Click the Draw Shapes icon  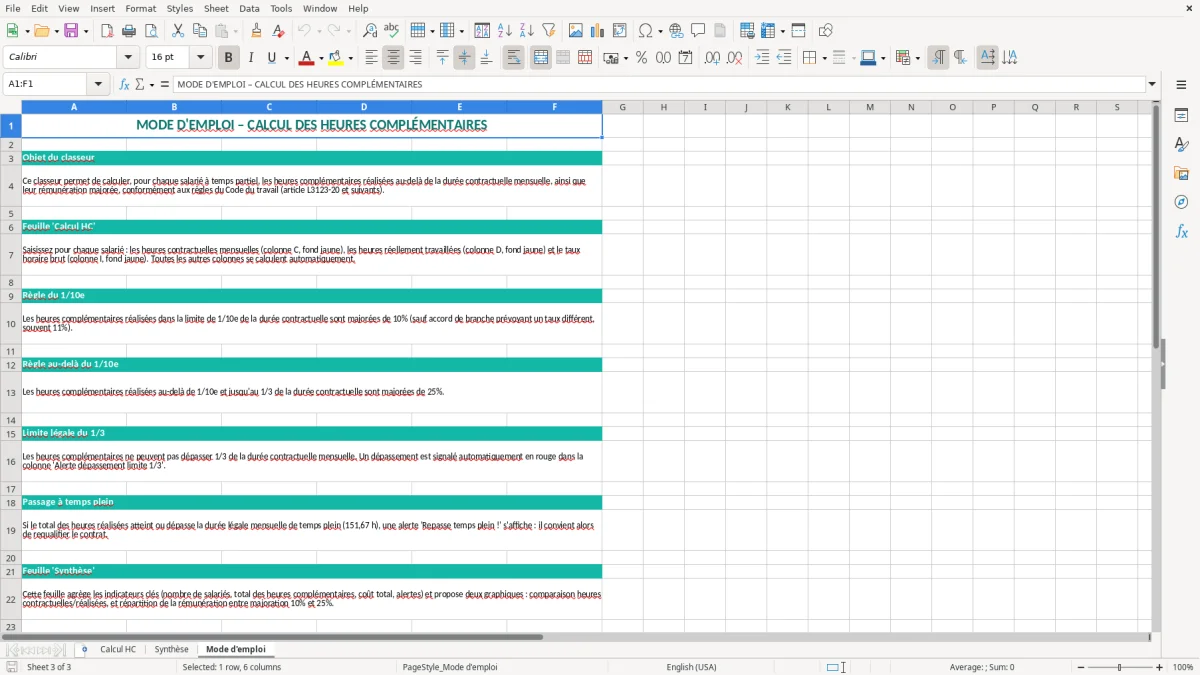point(826,31)
